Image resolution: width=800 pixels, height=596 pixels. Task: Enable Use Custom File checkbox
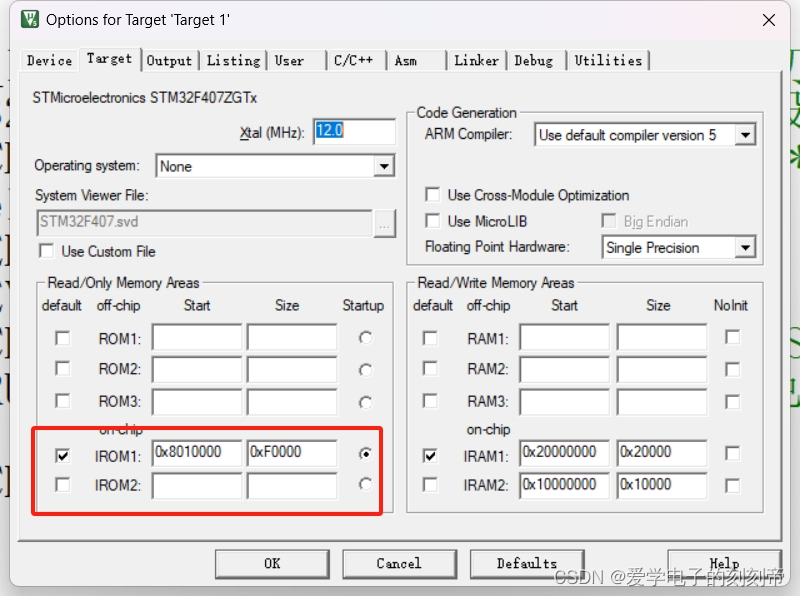tap(47, 251)
